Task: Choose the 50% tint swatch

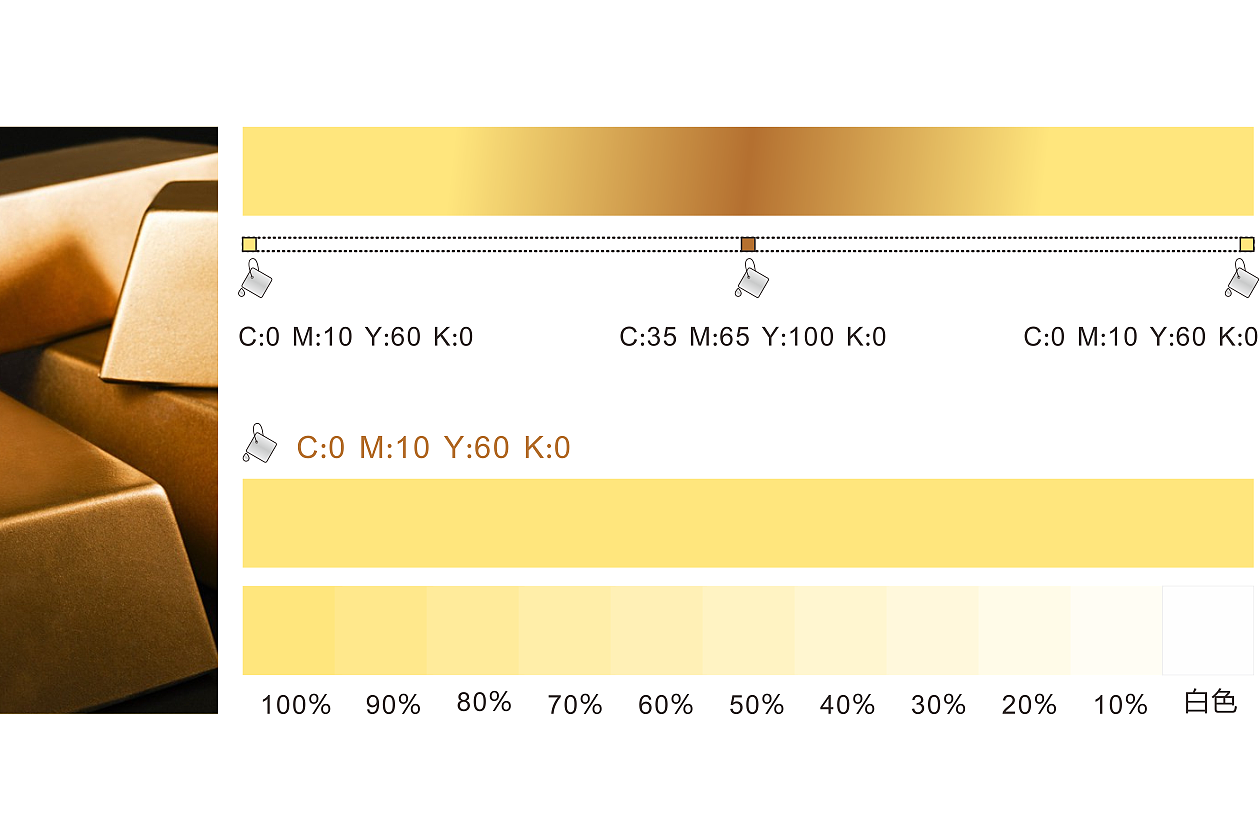Action: coord(749,630)
